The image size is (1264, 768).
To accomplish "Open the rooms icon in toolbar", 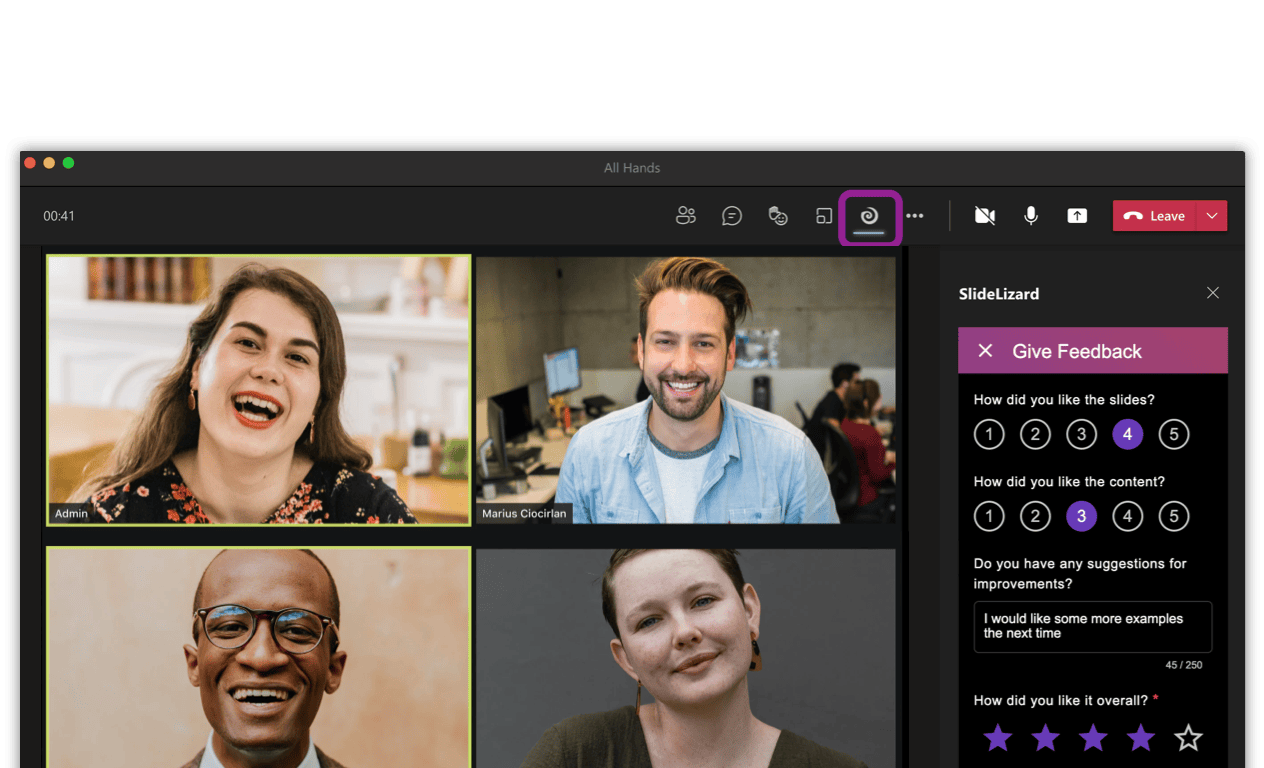I will 824,216.
